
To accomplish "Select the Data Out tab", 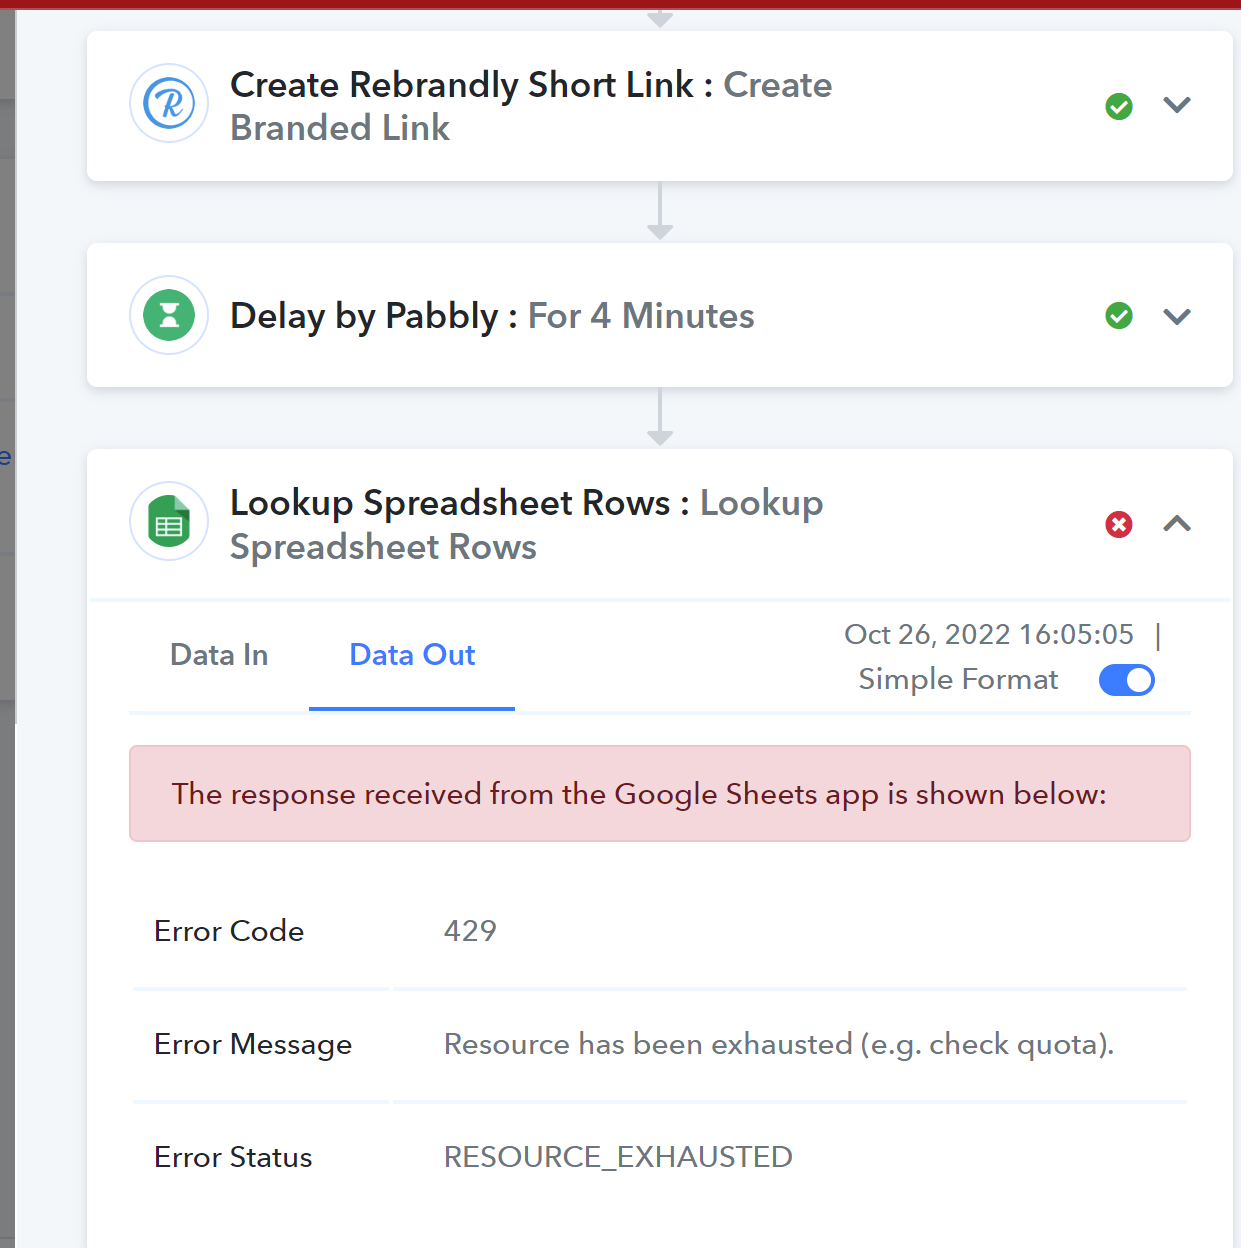I will 412,655.
